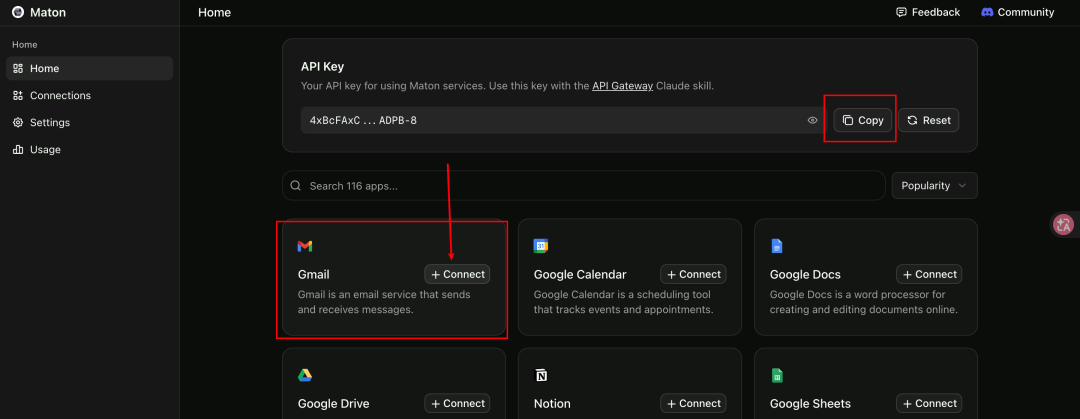
Task: Connect the Notion app
Action: pos(693,403)
